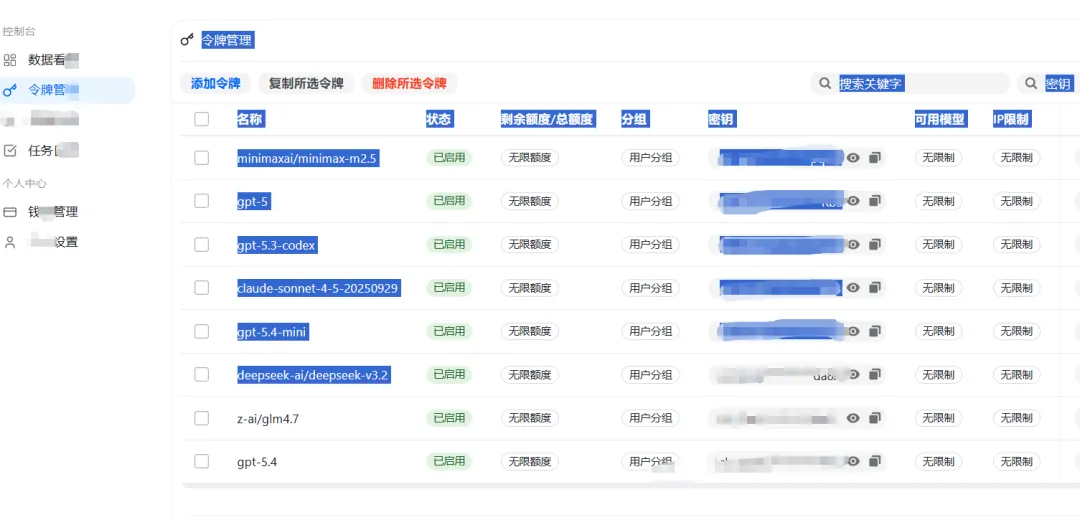Reveal the gpt-5.3-codex key with eye icon
This screenshot has height=520, width=1080.
(853, 245)
